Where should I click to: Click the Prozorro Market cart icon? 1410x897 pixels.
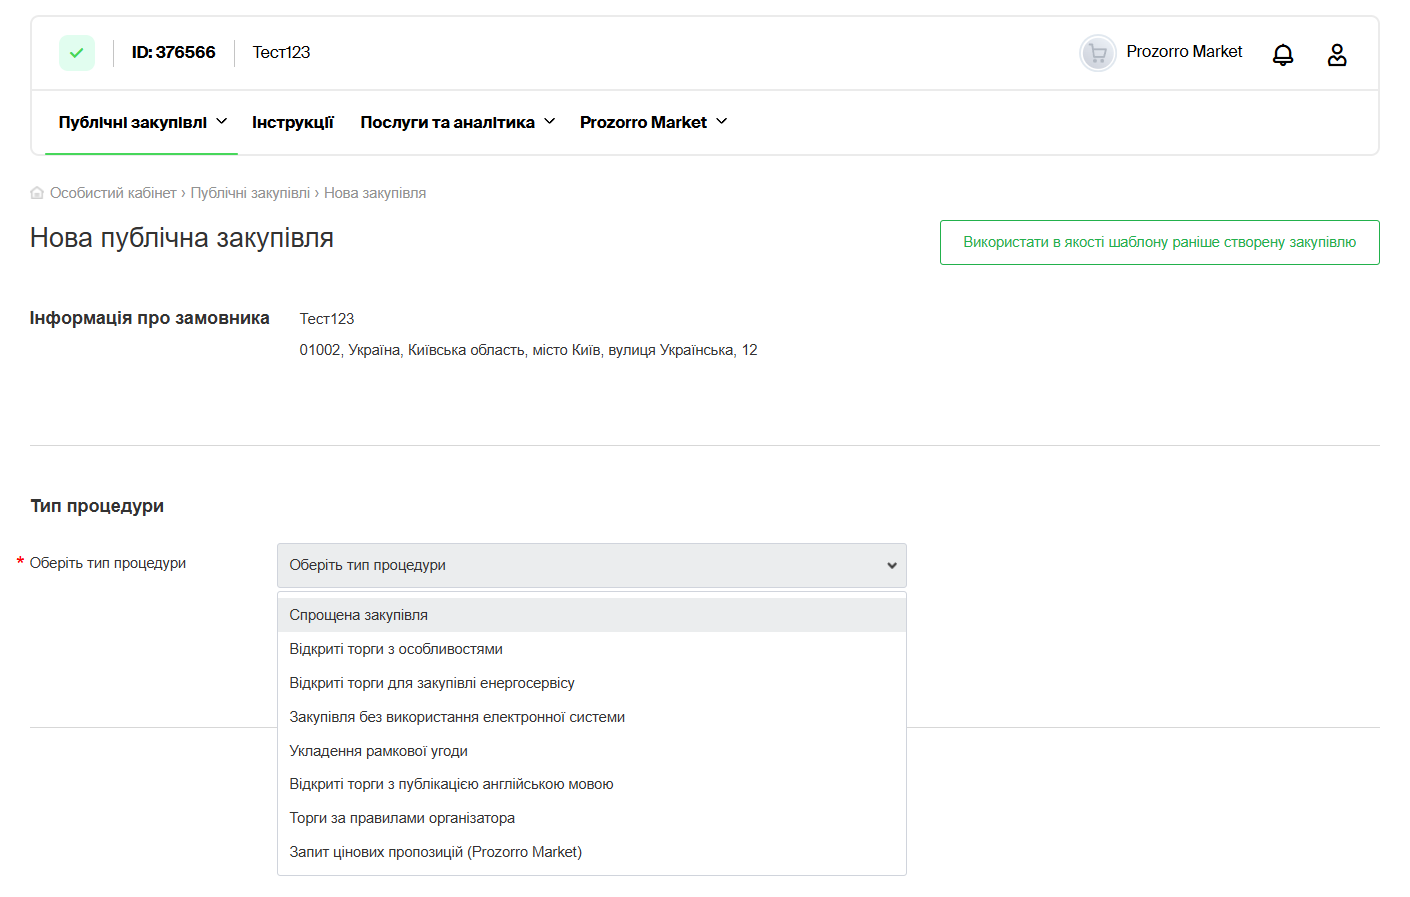[x=1097, y=53]
